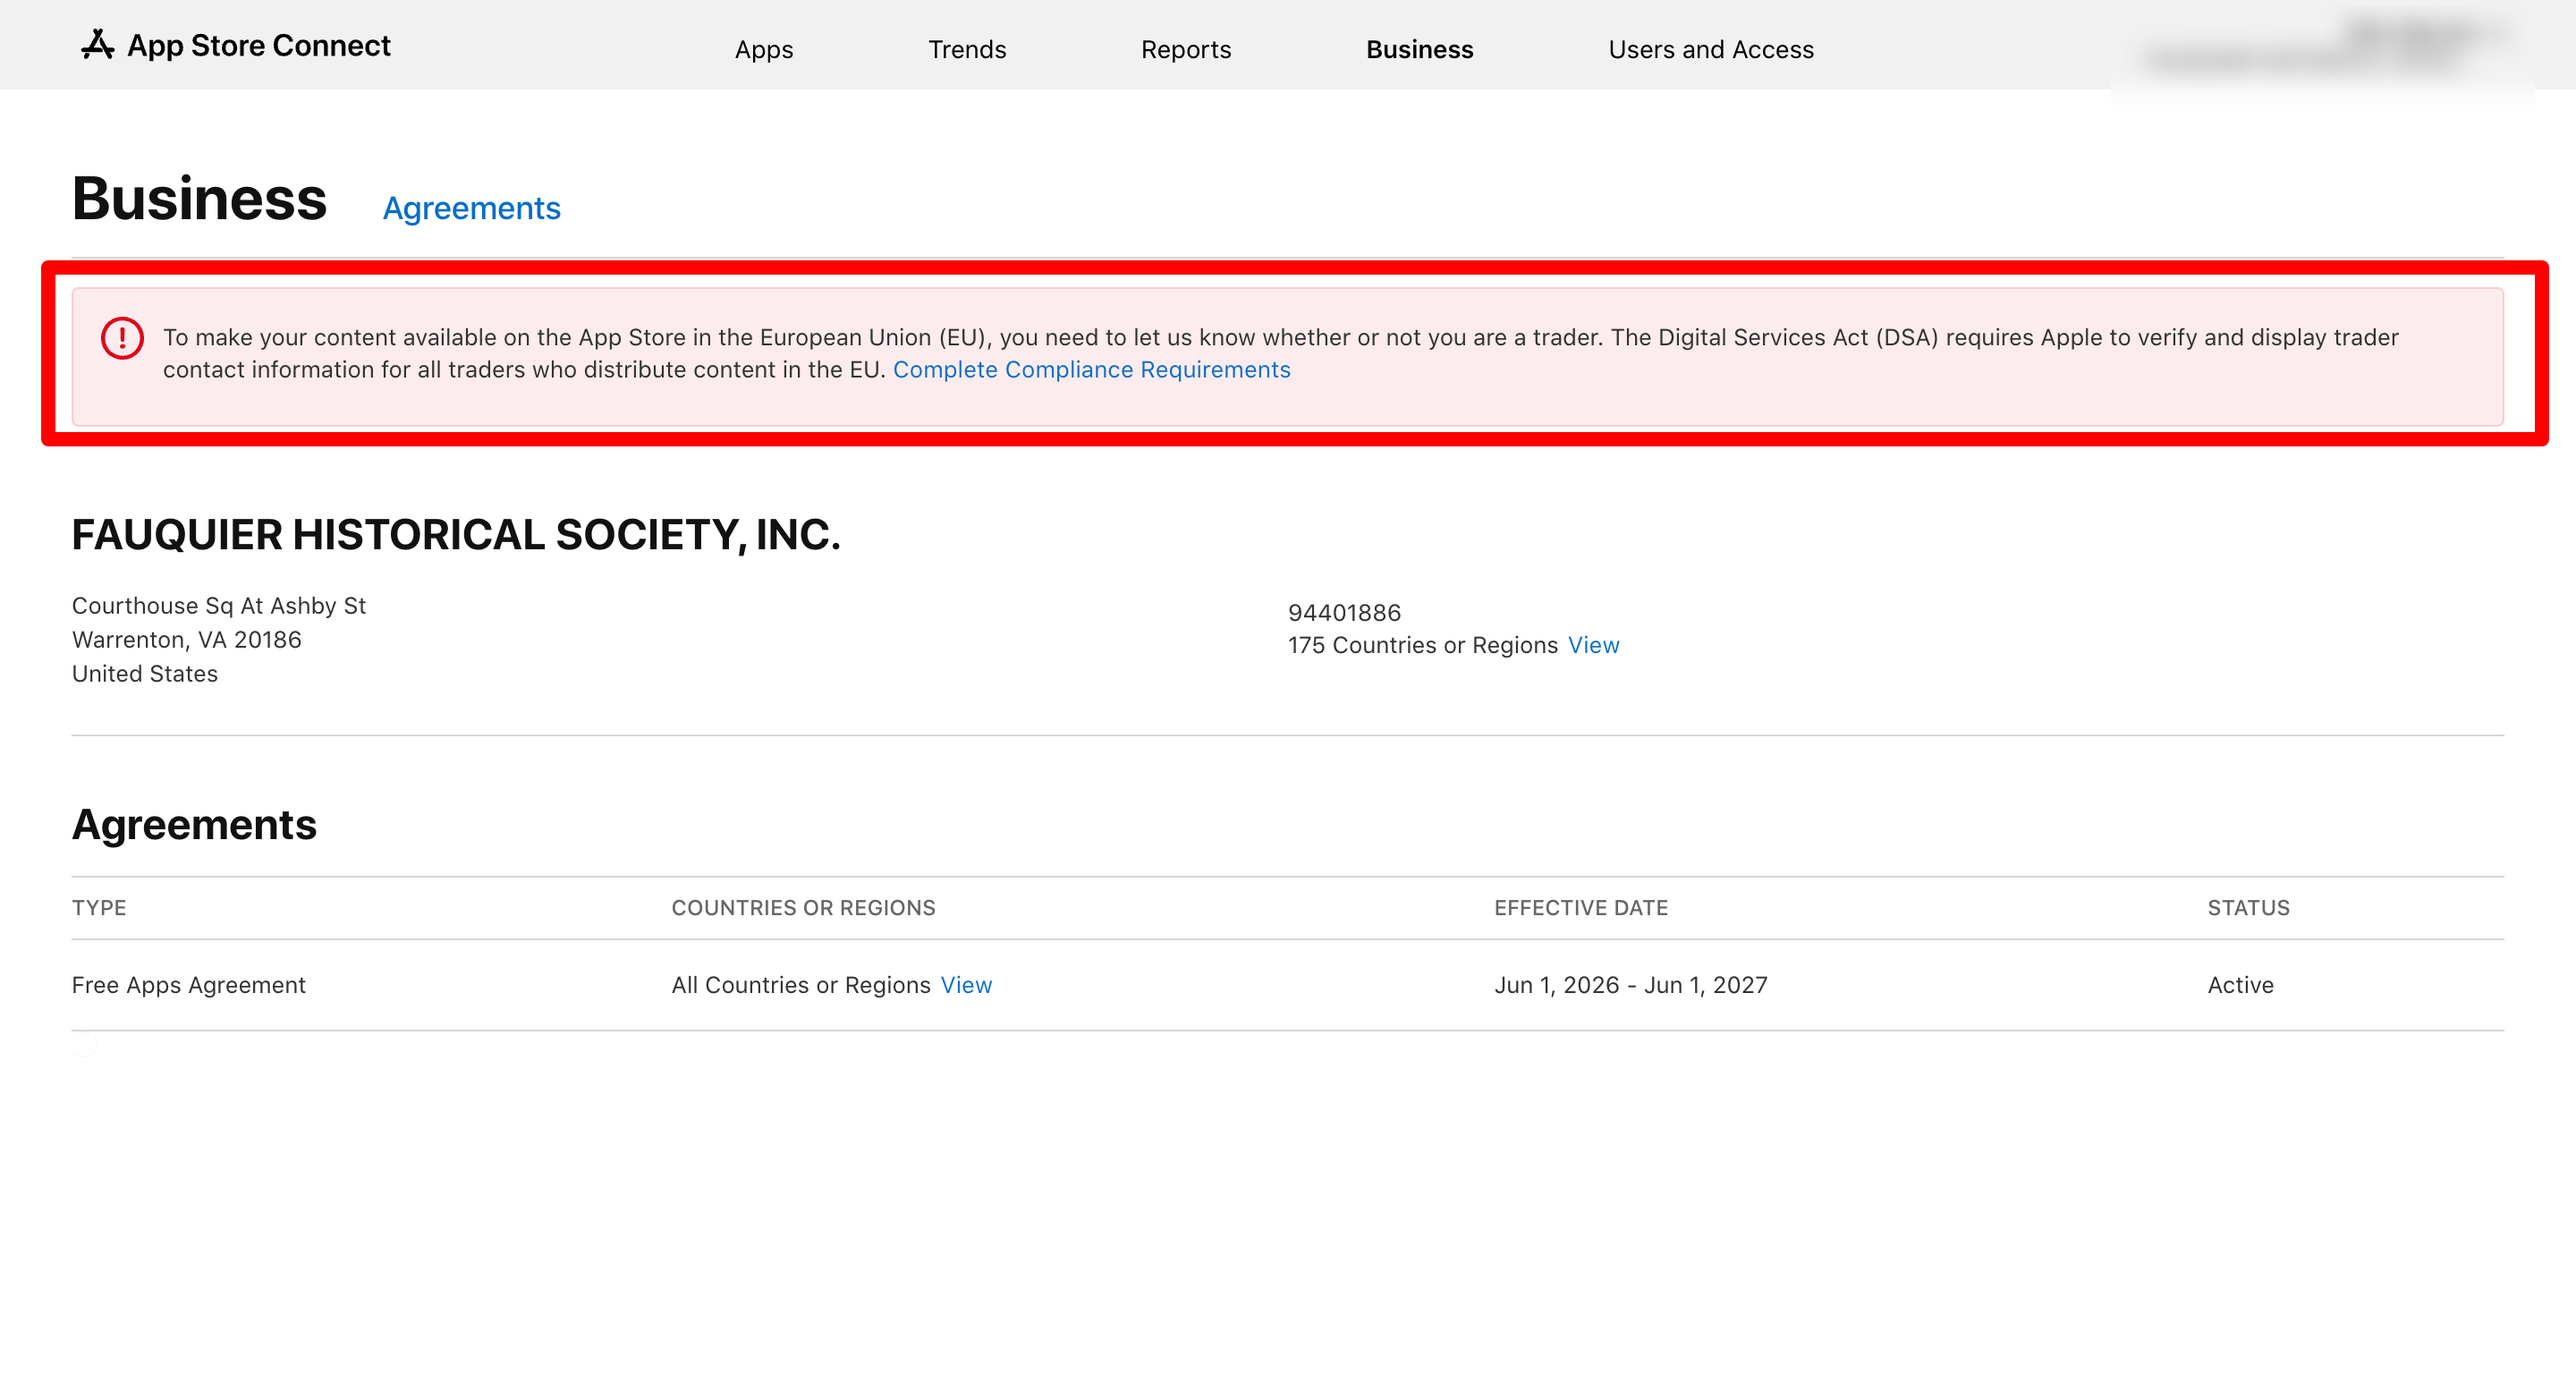Go to the Trends section
Viewport: 2576px width, 1392px height.
tap(966, 49)
